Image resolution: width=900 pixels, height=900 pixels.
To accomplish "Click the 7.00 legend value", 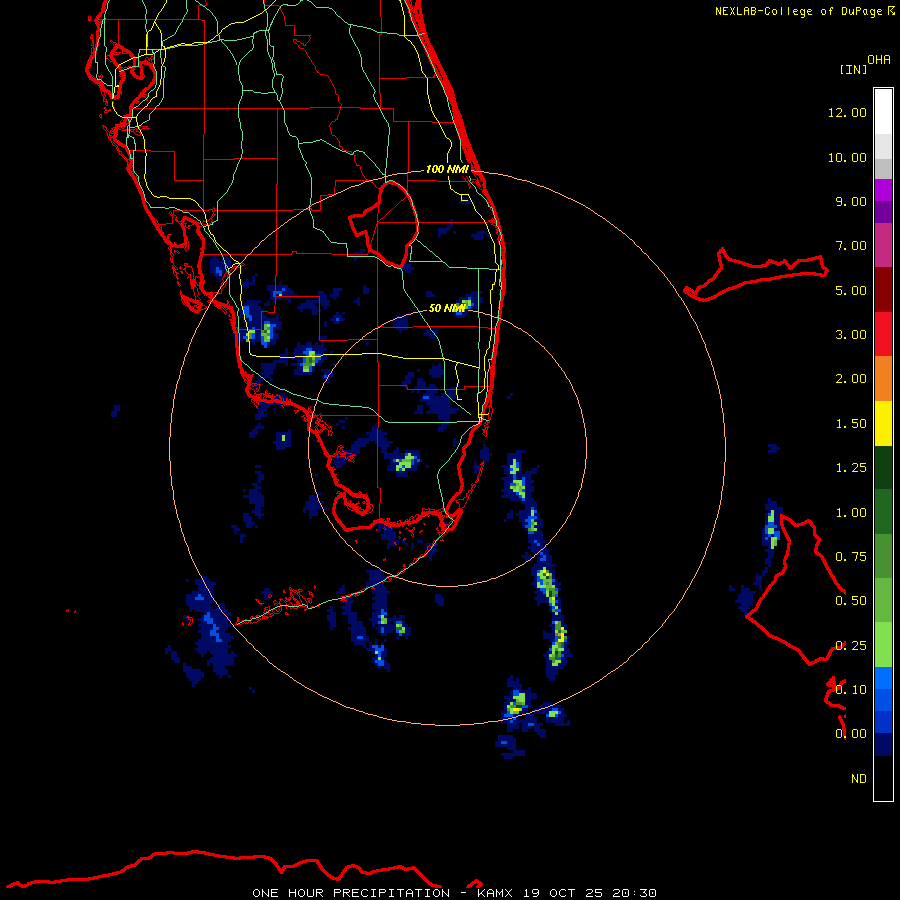I will point(851,246).
